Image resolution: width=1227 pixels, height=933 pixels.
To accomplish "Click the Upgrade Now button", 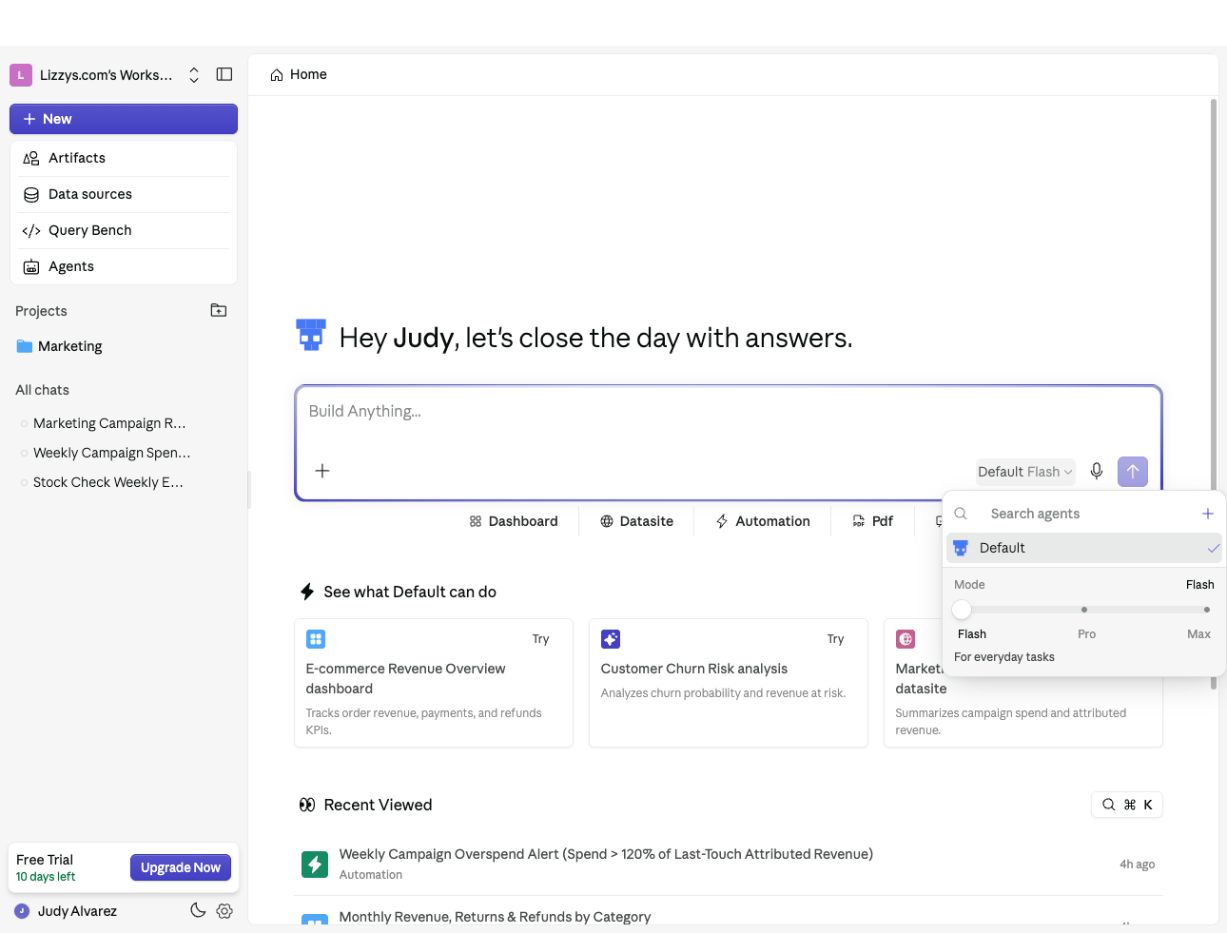I will point(181,867).
